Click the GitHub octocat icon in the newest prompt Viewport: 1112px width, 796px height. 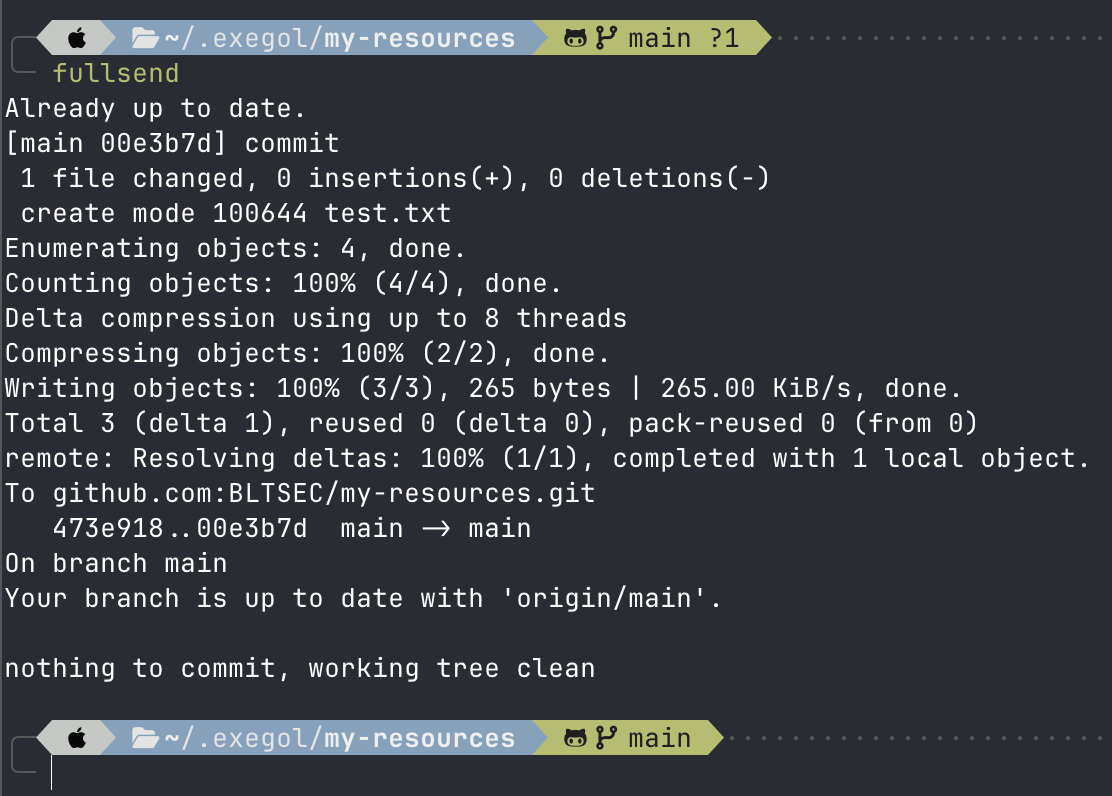point(576,739)
